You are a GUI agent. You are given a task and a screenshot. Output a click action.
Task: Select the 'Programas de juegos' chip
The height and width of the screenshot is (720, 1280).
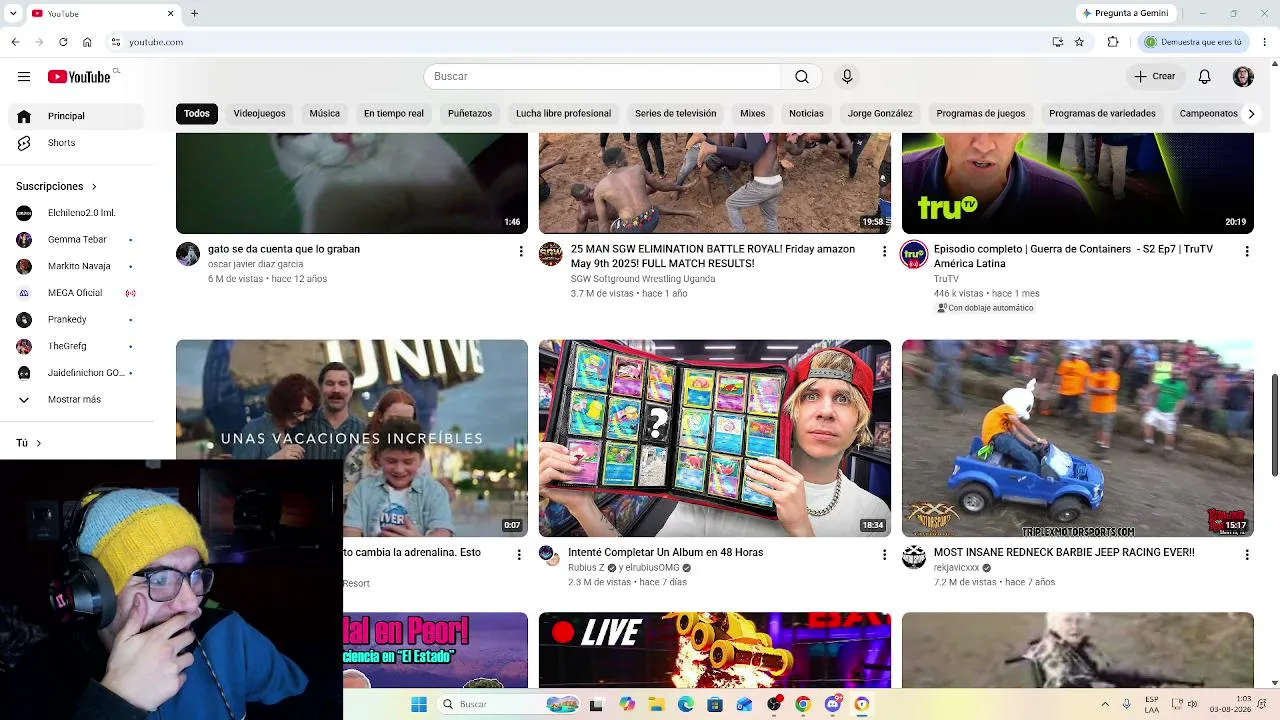point(981,114)
